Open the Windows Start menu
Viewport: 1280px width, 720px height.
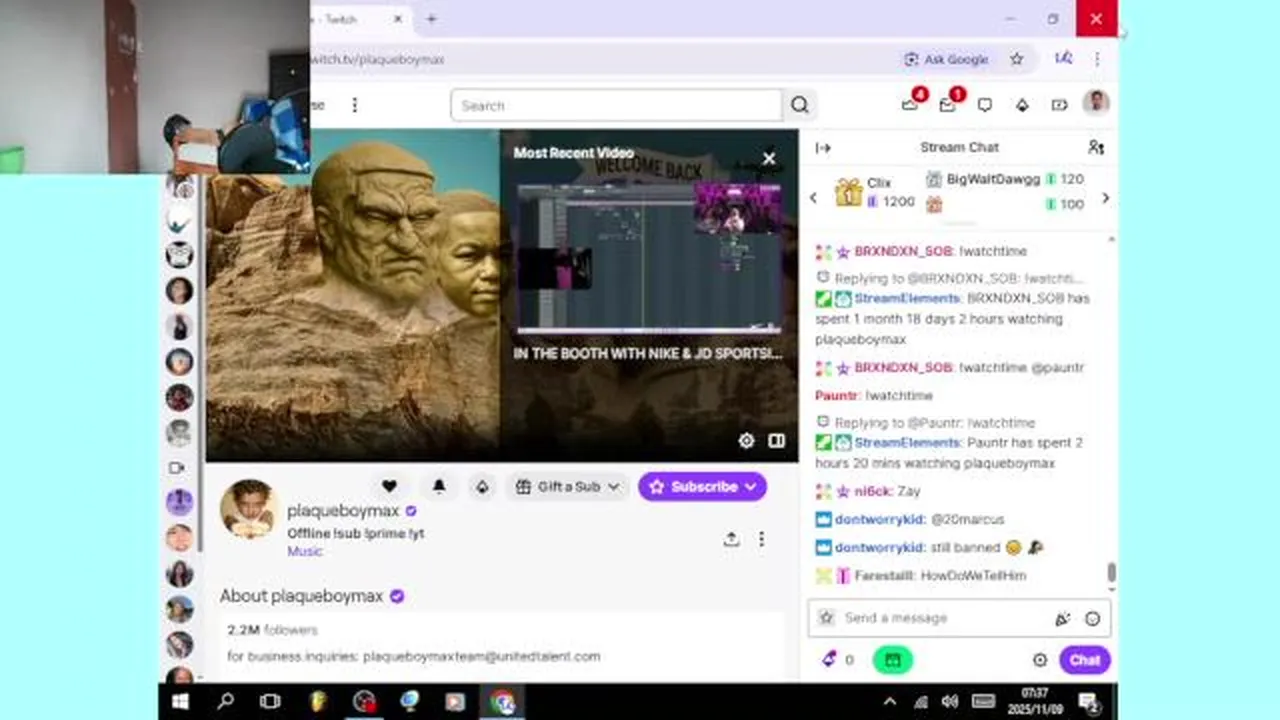180,702
